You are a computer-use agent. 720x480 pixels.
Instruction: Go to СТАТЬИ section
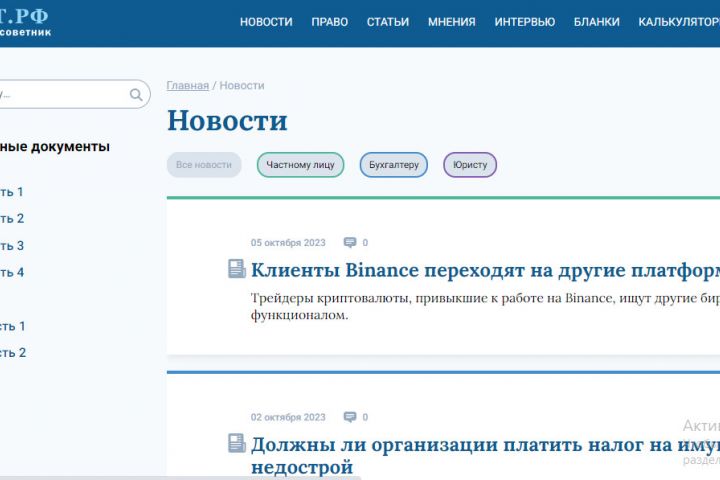pos(388,22)
